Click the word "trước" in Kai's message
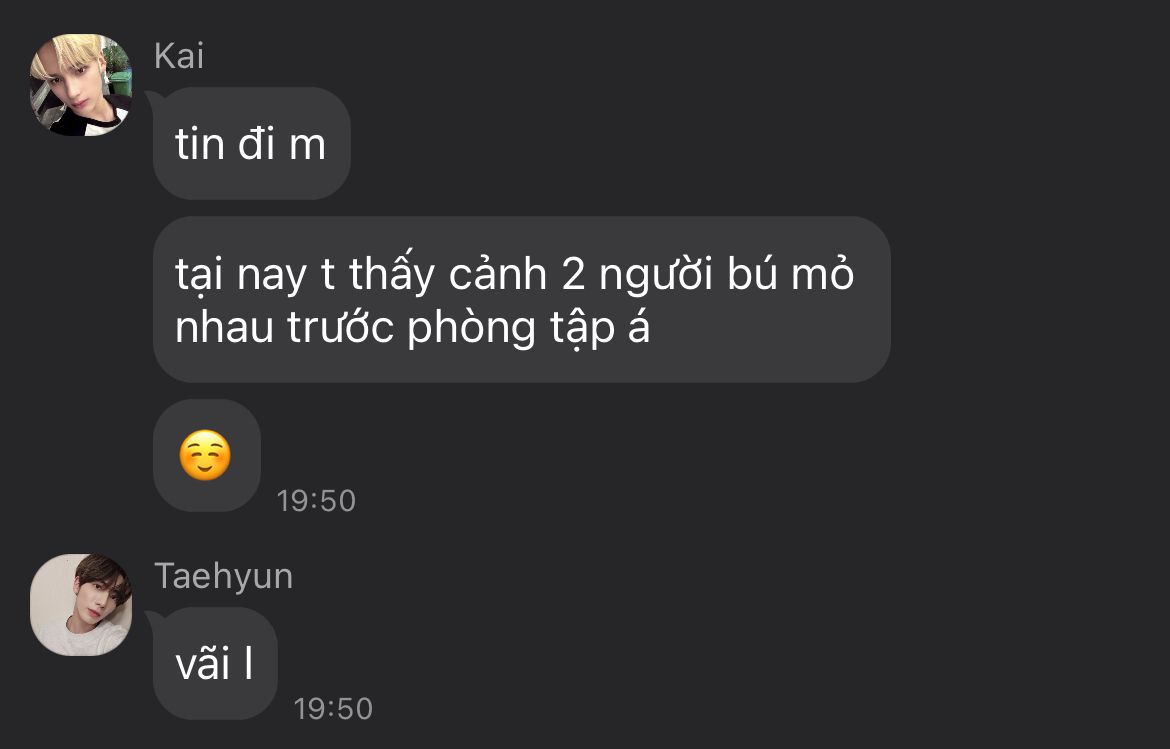 pos(340,326)
